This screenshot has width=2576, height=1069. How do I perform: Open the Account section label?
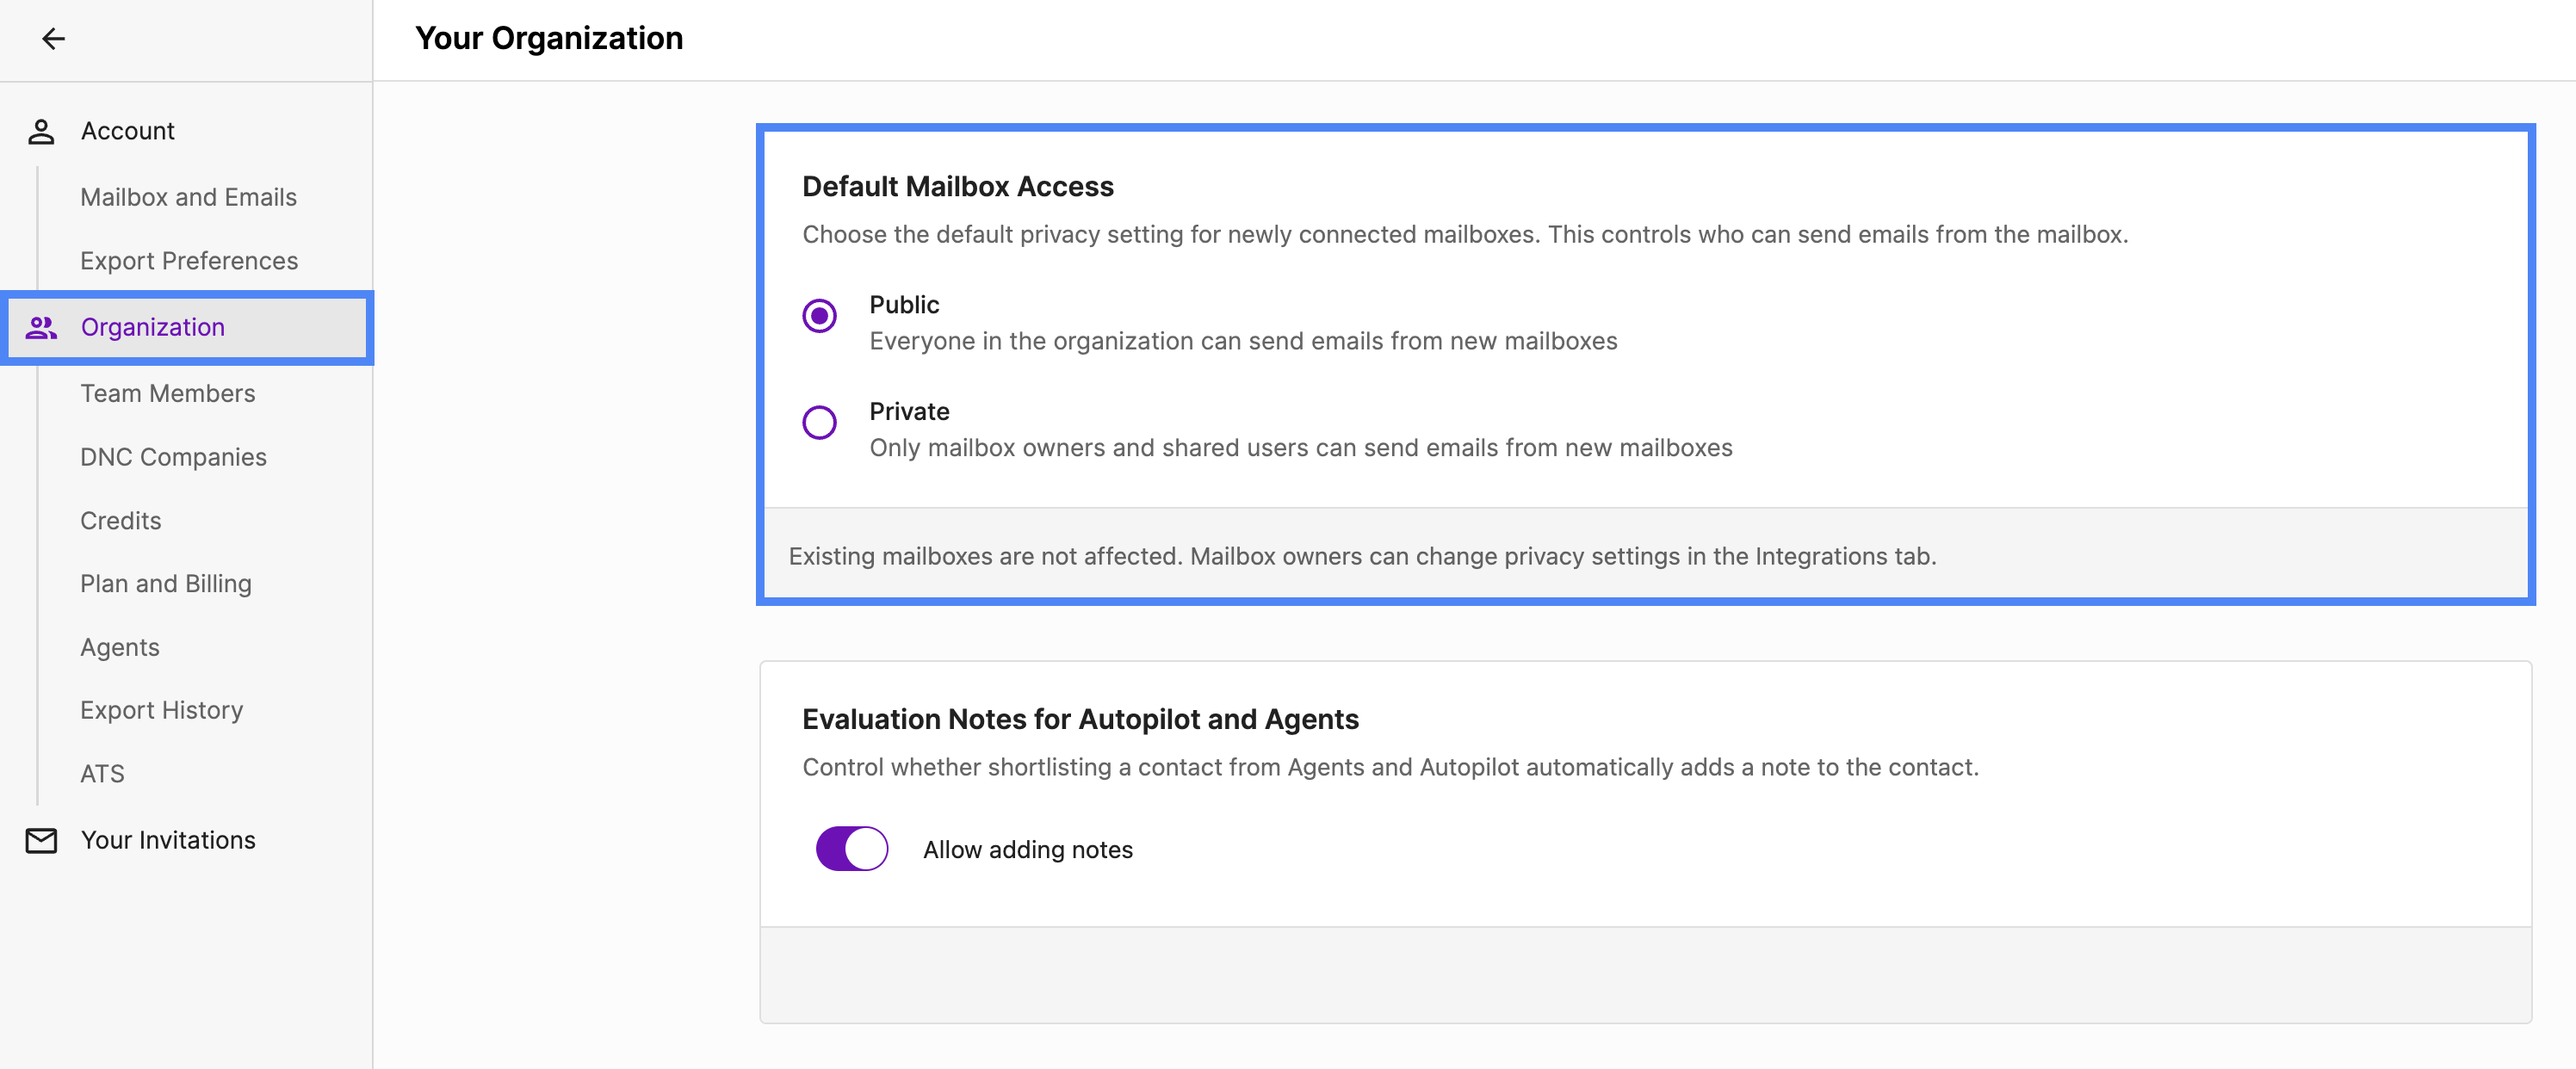[x=127, y=131]
